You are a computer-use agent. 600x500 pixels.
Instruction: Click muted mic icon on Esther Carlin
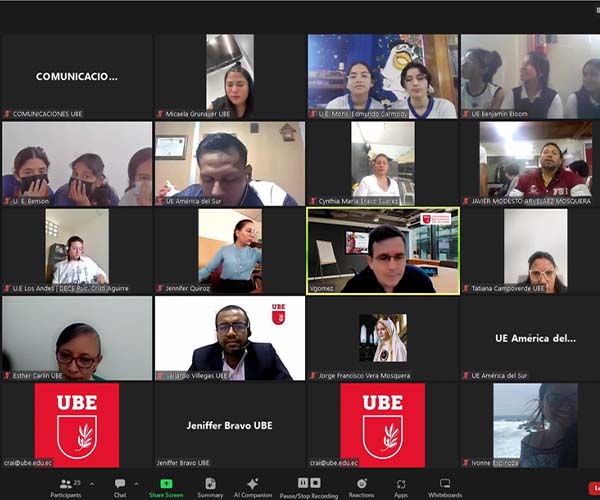pos(7,375)
